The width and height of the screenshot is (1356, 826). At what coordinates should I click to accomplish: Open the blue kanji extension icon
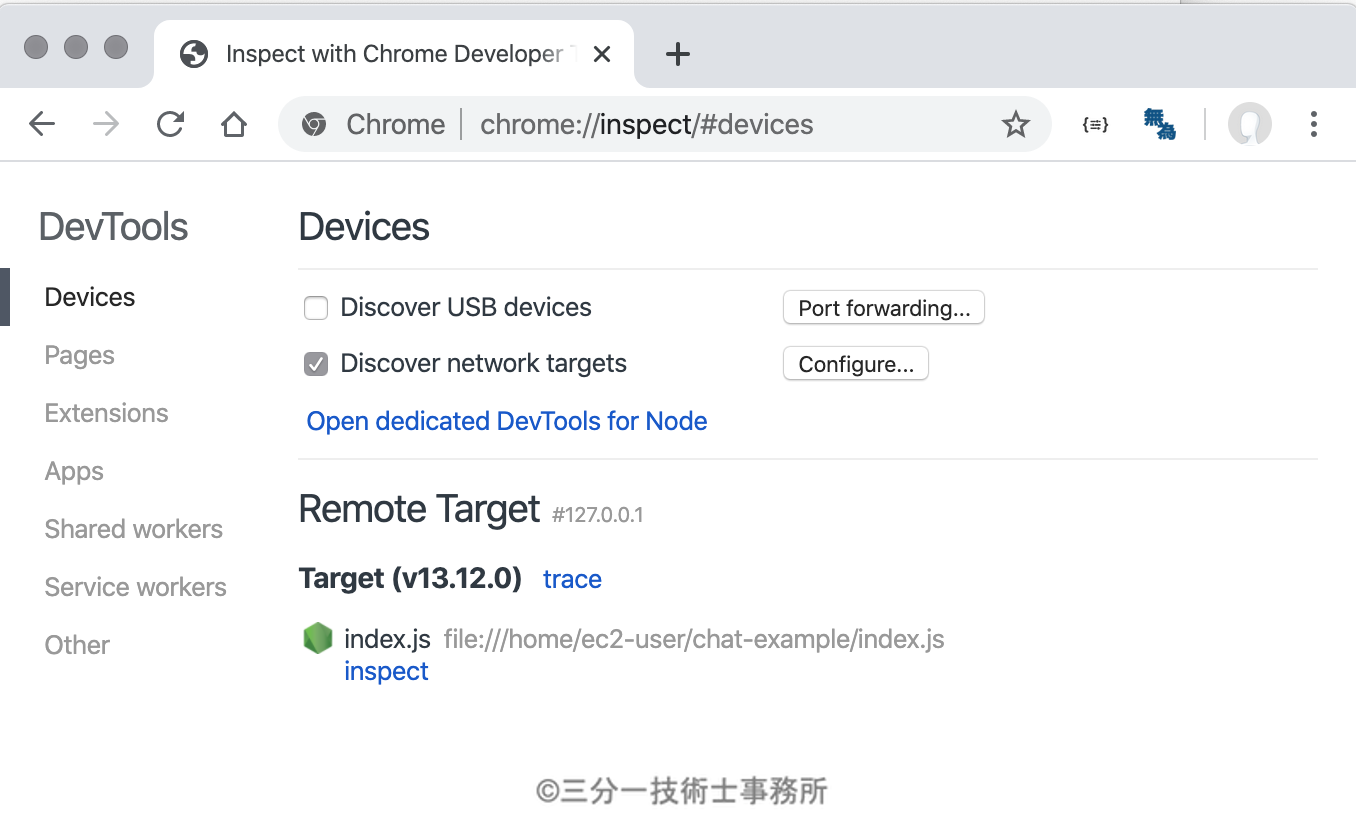(1160, 124)
